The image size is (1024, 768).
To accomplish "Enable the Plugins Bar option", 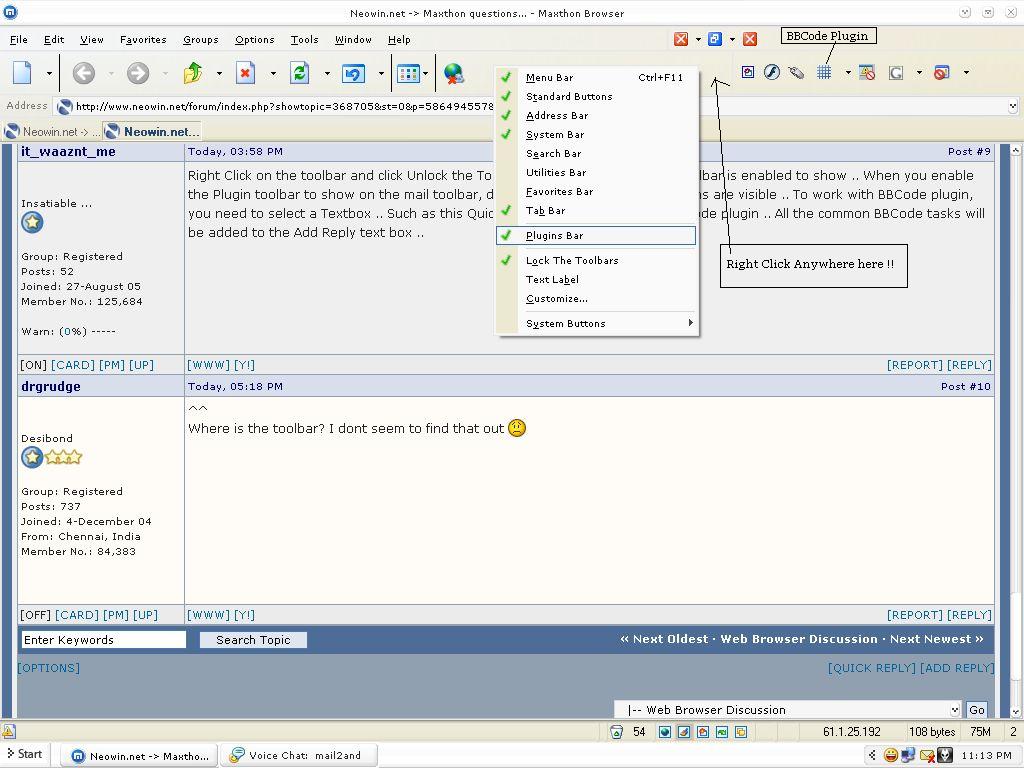I will tap(555, 236).
